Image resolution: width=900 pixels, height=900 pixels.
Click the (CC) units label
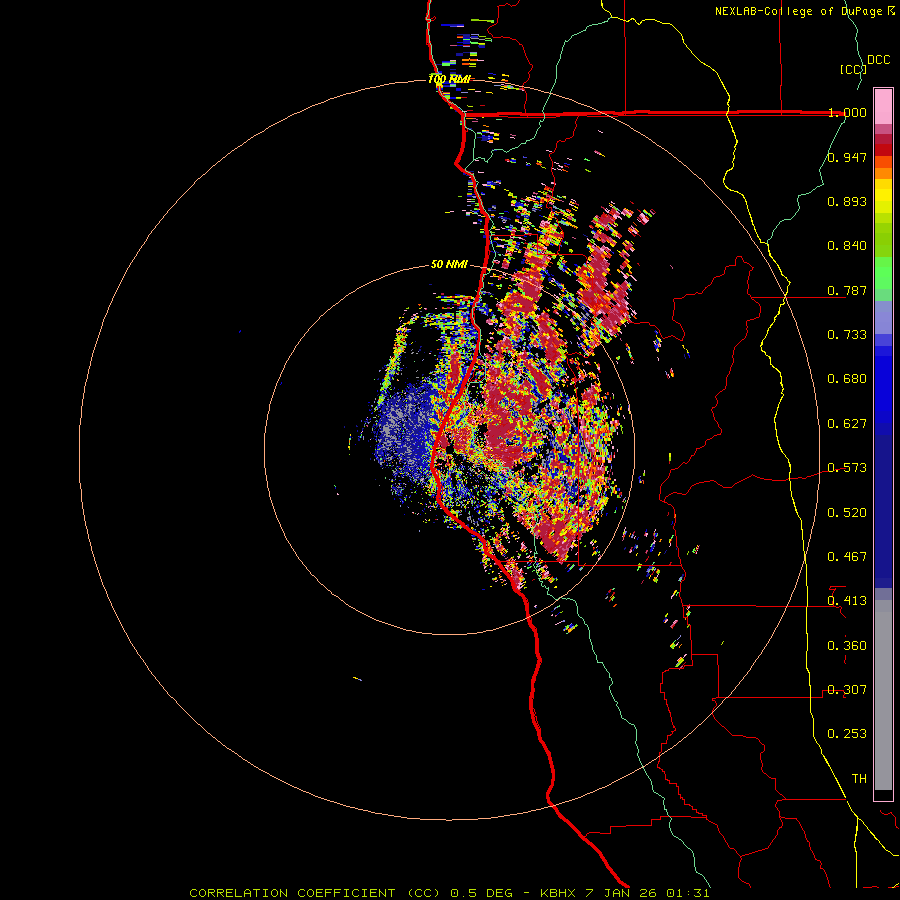pos(852,69)
